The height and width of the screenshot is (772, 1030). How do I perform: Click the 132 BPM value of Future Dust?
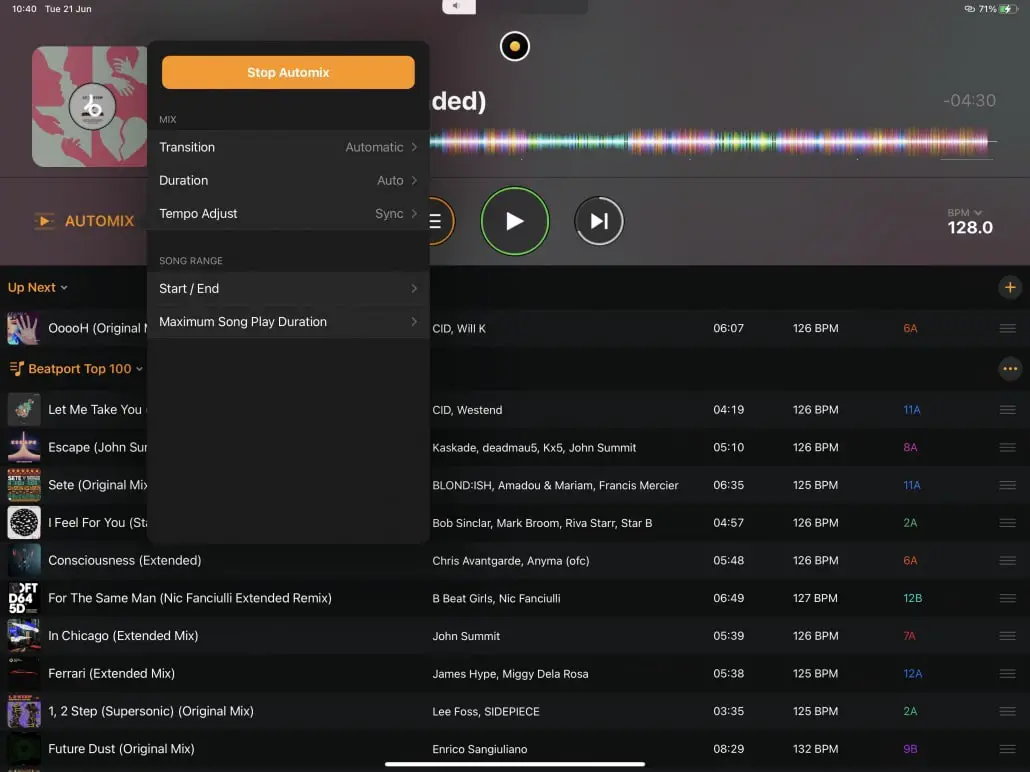[x=815, y=748]
